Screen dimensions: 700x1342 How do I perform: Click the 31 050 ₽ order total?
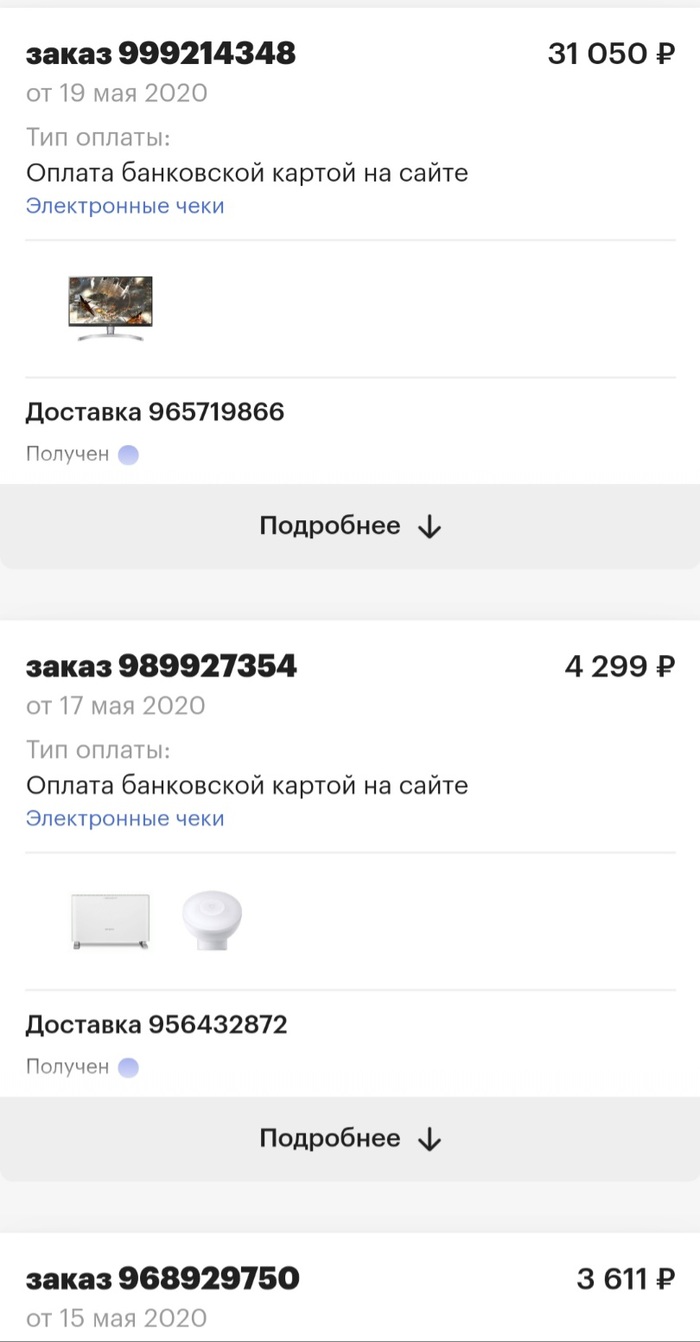pos(611,54)
